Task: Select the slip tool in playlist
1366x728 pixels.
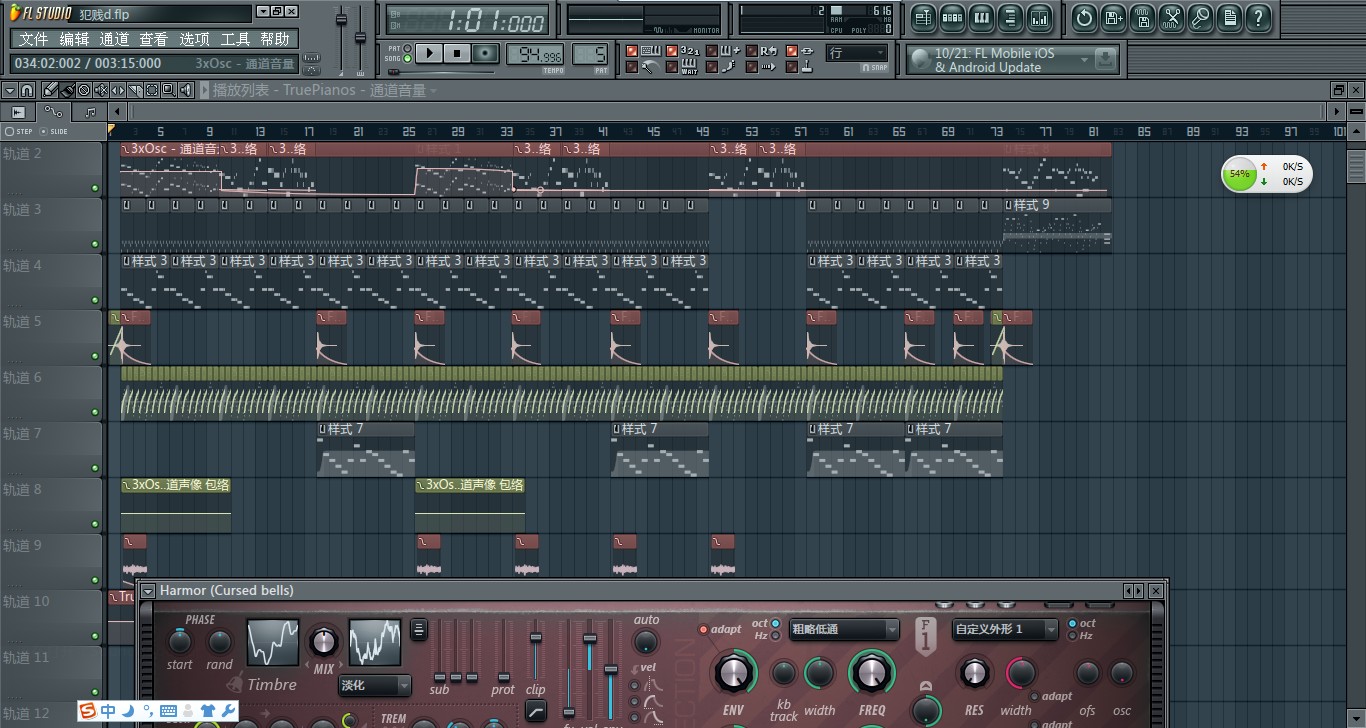Action: tap(118, 90)
